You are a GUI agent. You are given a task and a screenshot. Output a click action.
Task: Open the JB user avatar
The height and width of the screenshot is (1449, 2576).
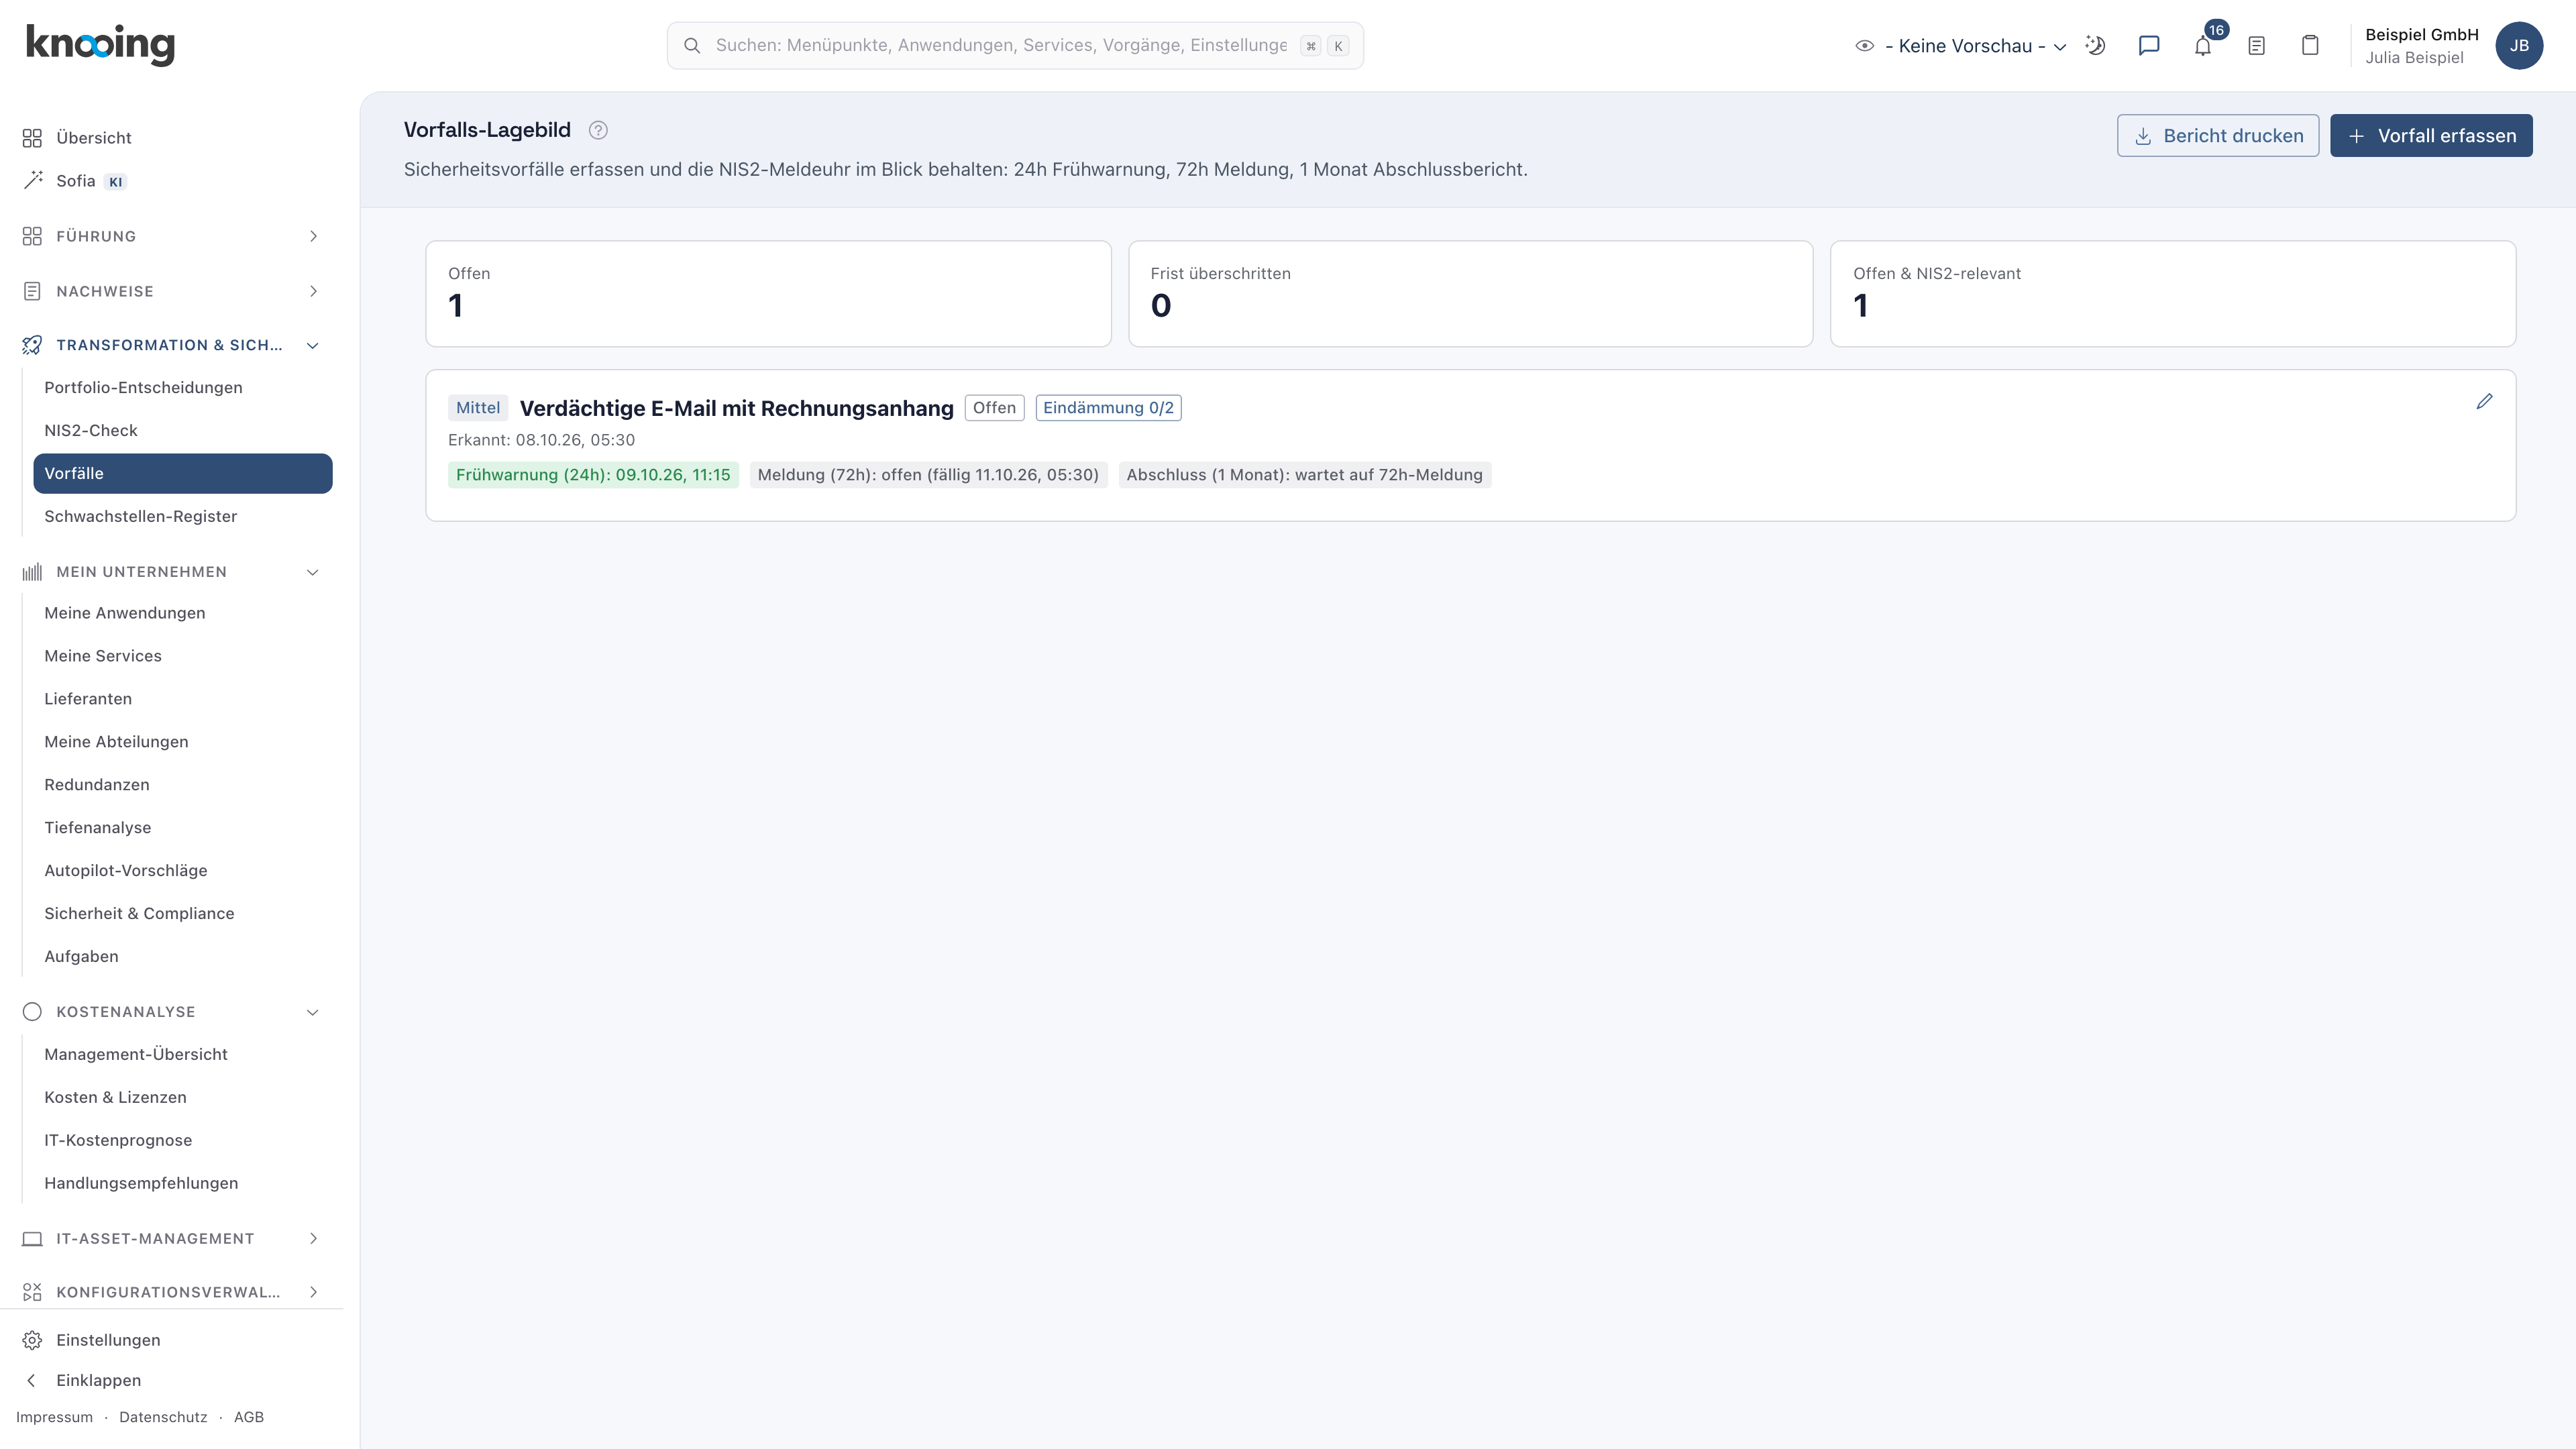pyautogui.click(x=2519, y=46)
